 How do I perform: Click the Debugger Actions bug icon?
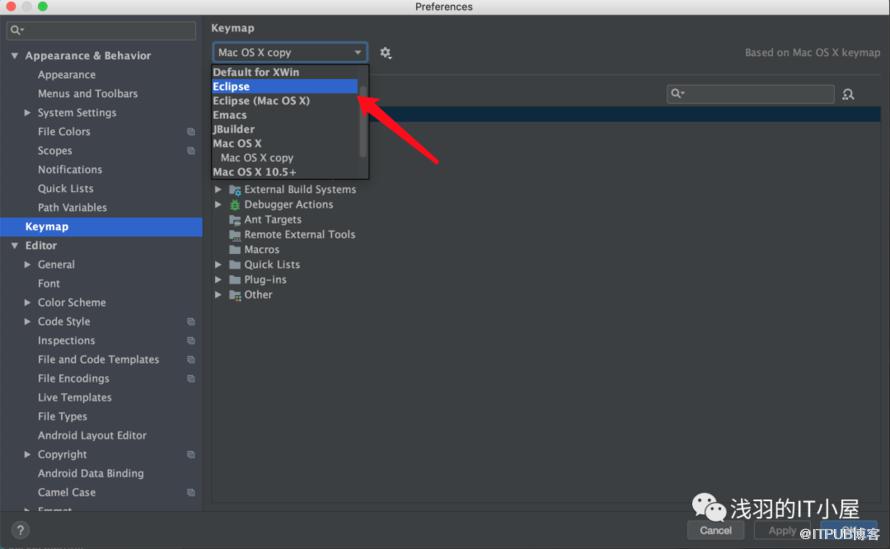point(235,204)
